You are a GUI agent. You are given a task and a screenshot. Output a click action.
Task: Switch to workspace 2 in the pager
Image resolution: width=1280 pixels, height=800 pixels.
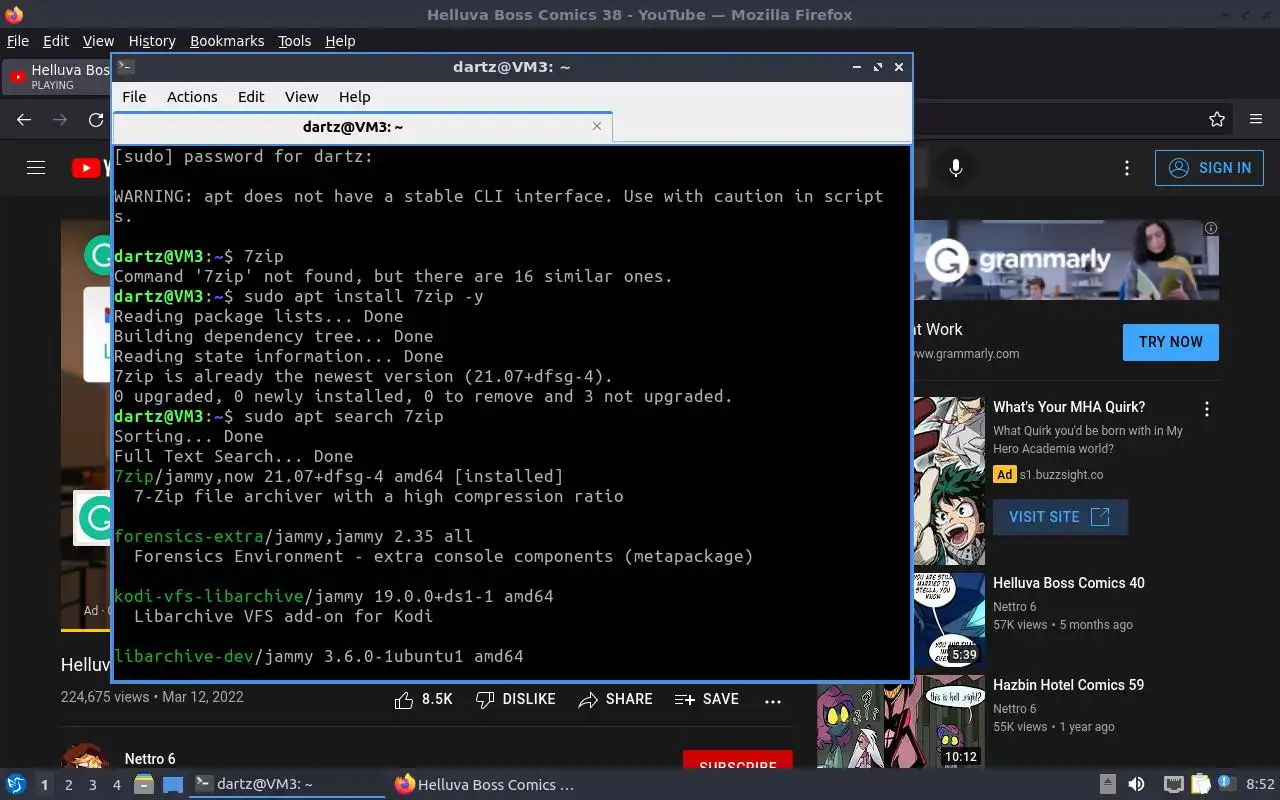[69, 785]
